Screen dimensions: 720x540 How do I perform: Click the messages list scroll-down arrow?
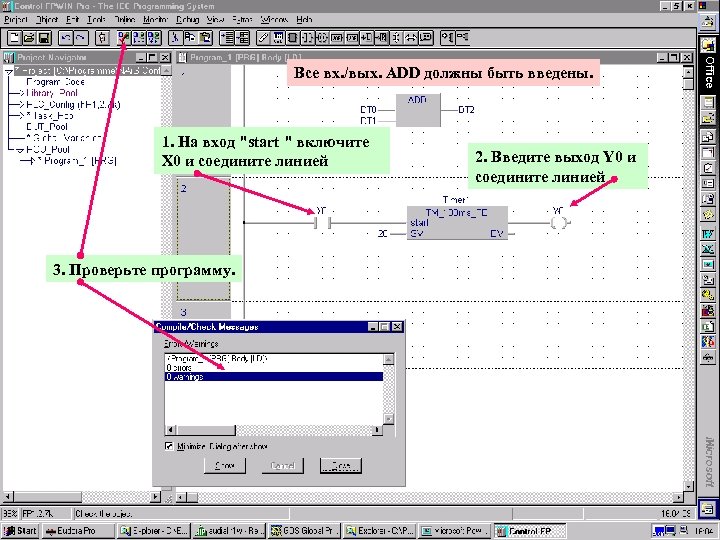pos(388,419)
